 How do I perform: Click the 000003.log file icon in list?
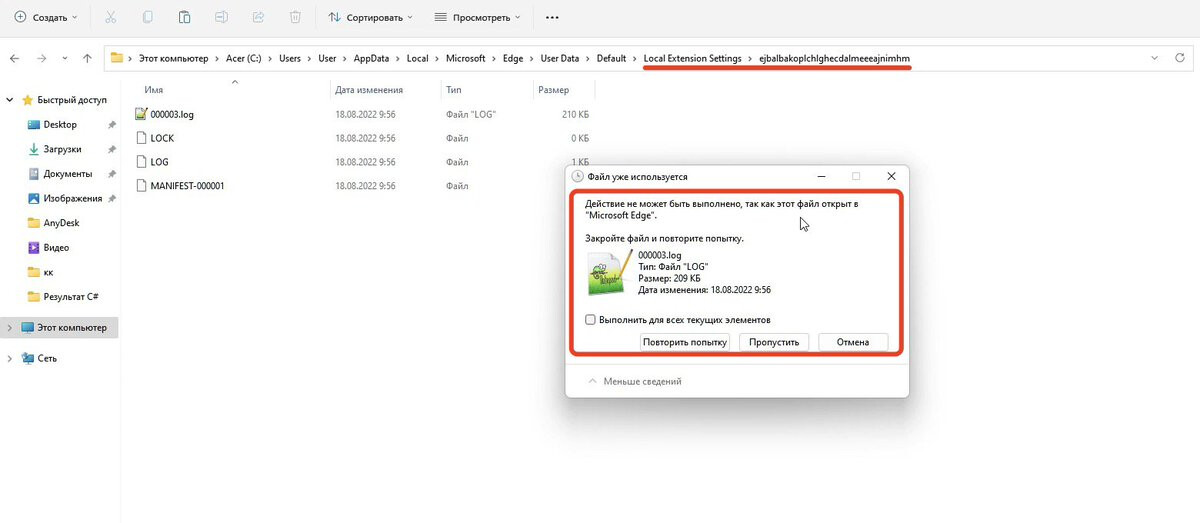[141, 114]
